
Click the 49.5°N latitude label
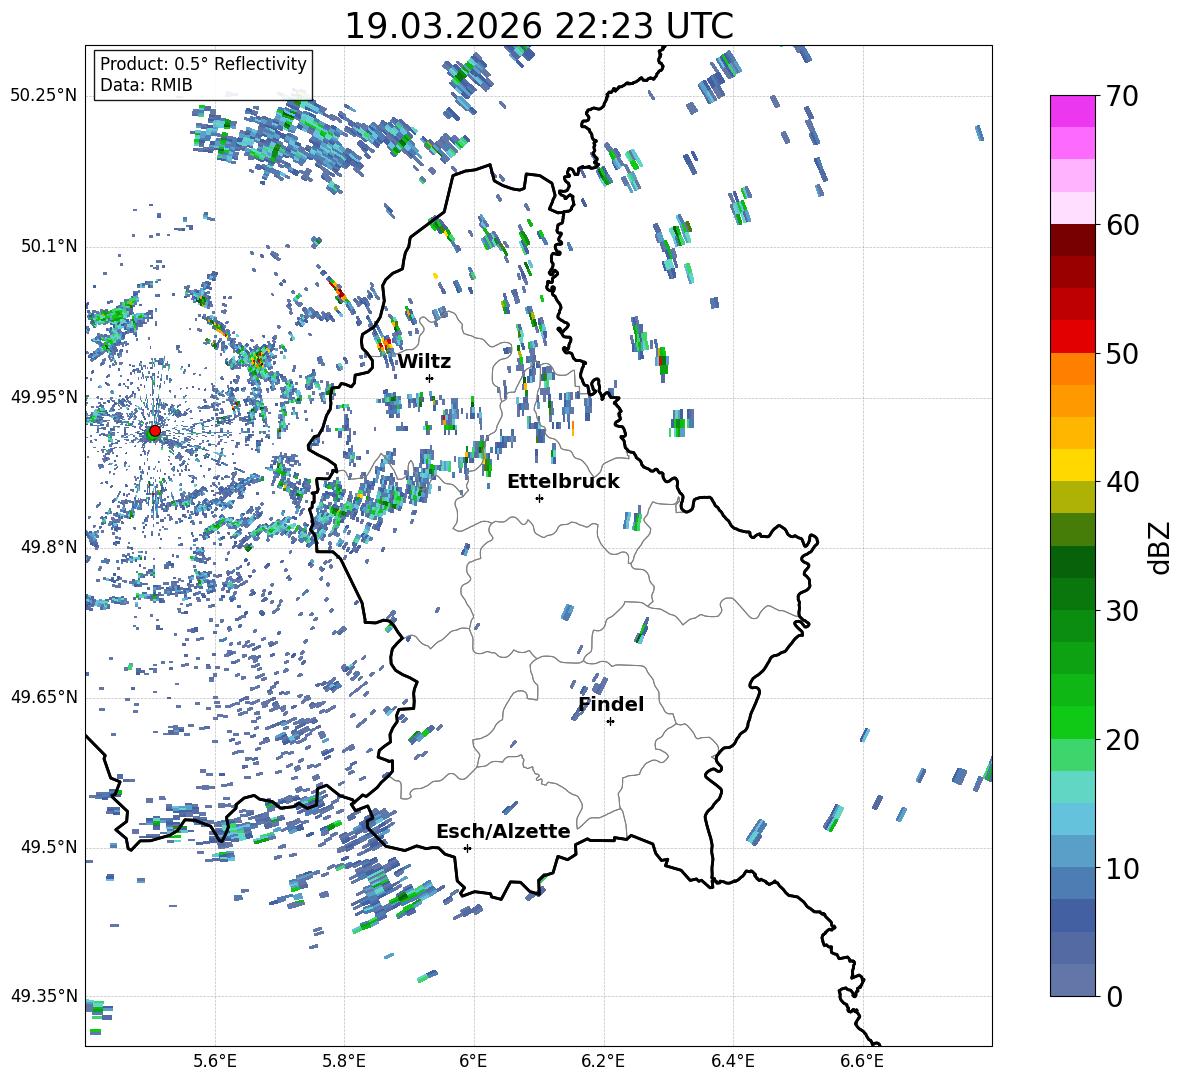click(48, 846)
